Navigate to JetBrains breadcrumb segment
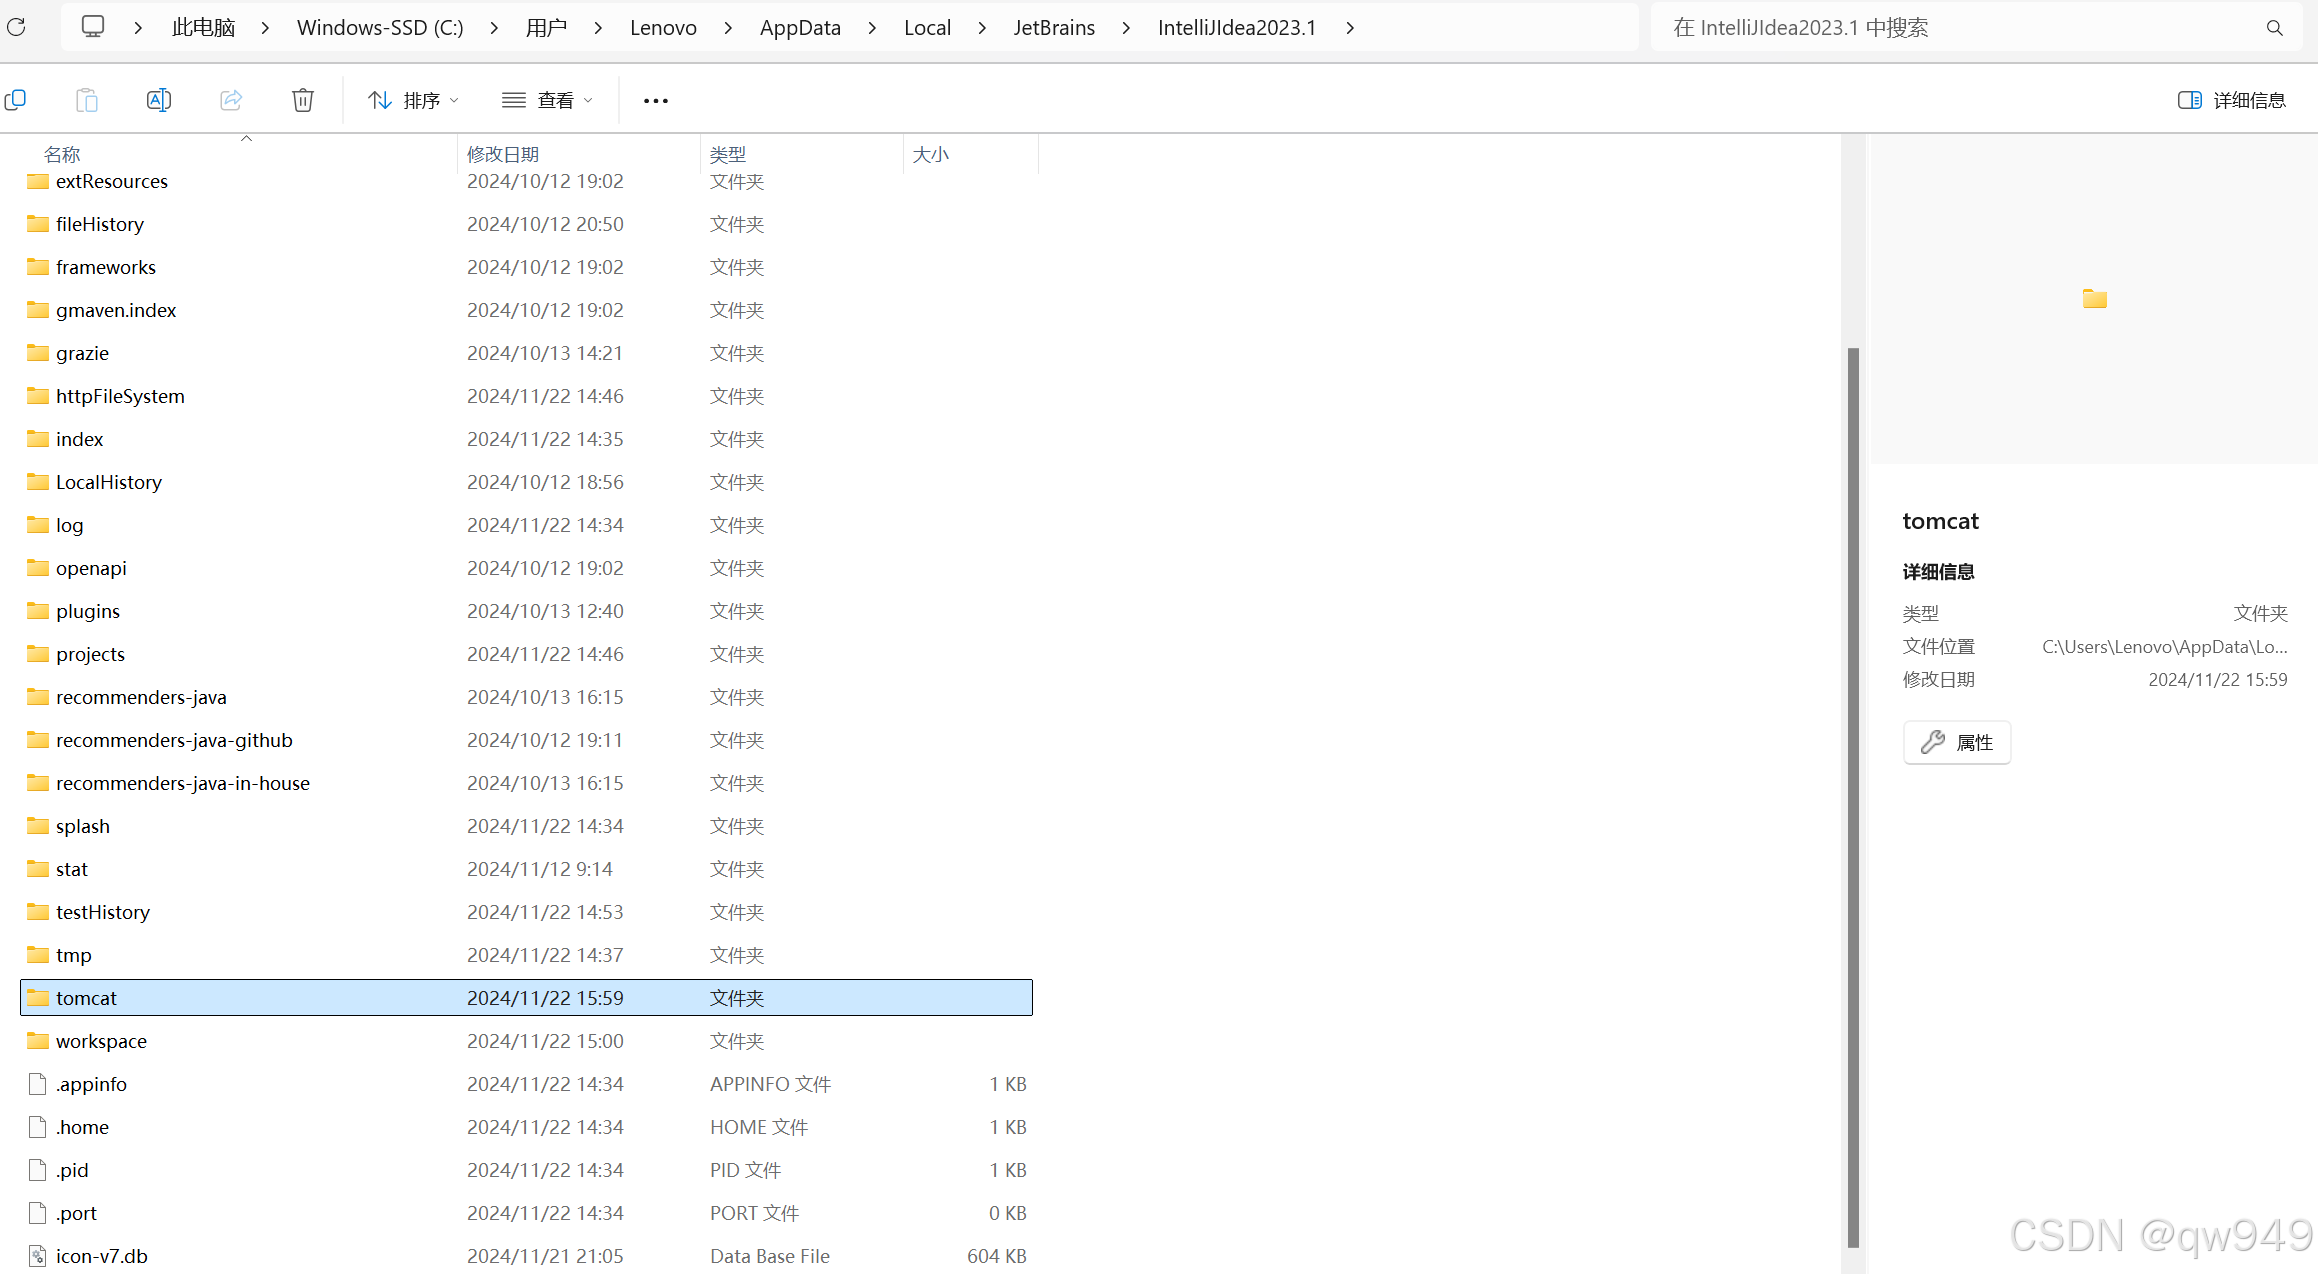2318x1274 pixels. tap(1054, 28)
